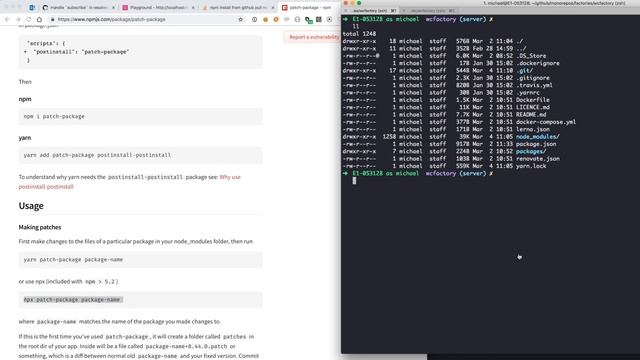Click the circled-i extension icon
The image size is (640, 360).
coord(254,19)
